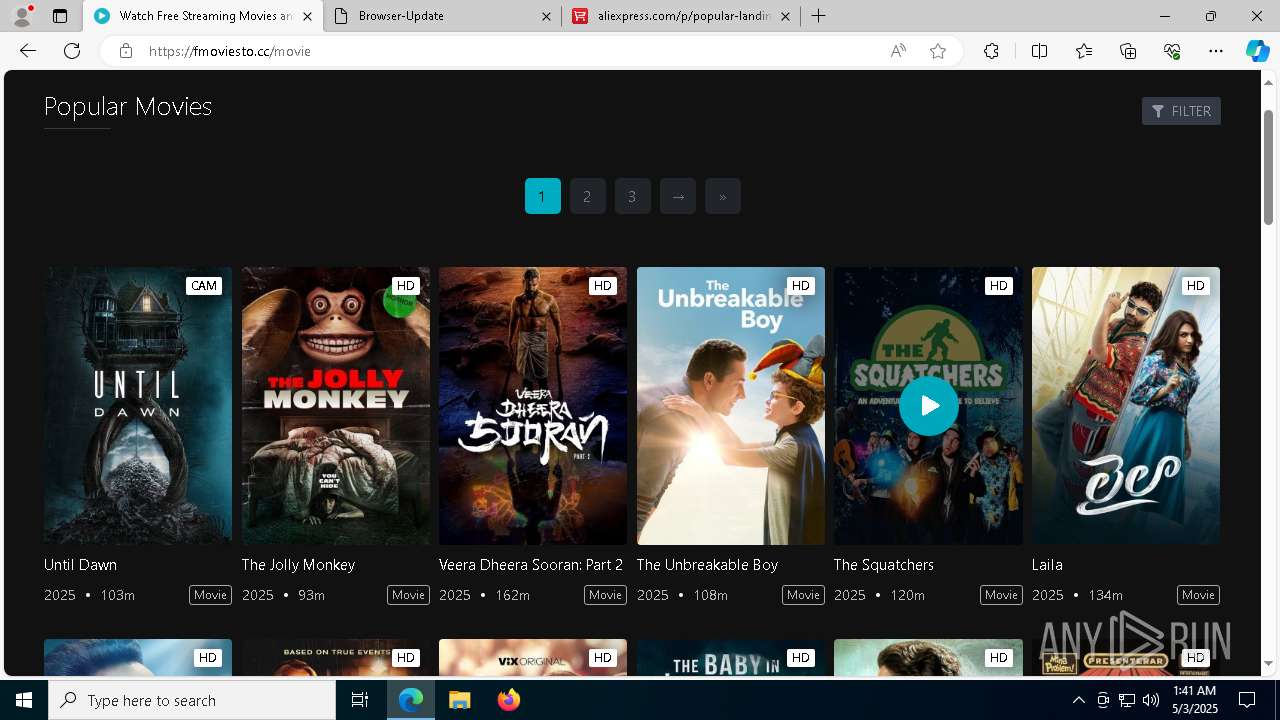
Task: Add this page to favorites via the star icon
Action: pos(938,51)
